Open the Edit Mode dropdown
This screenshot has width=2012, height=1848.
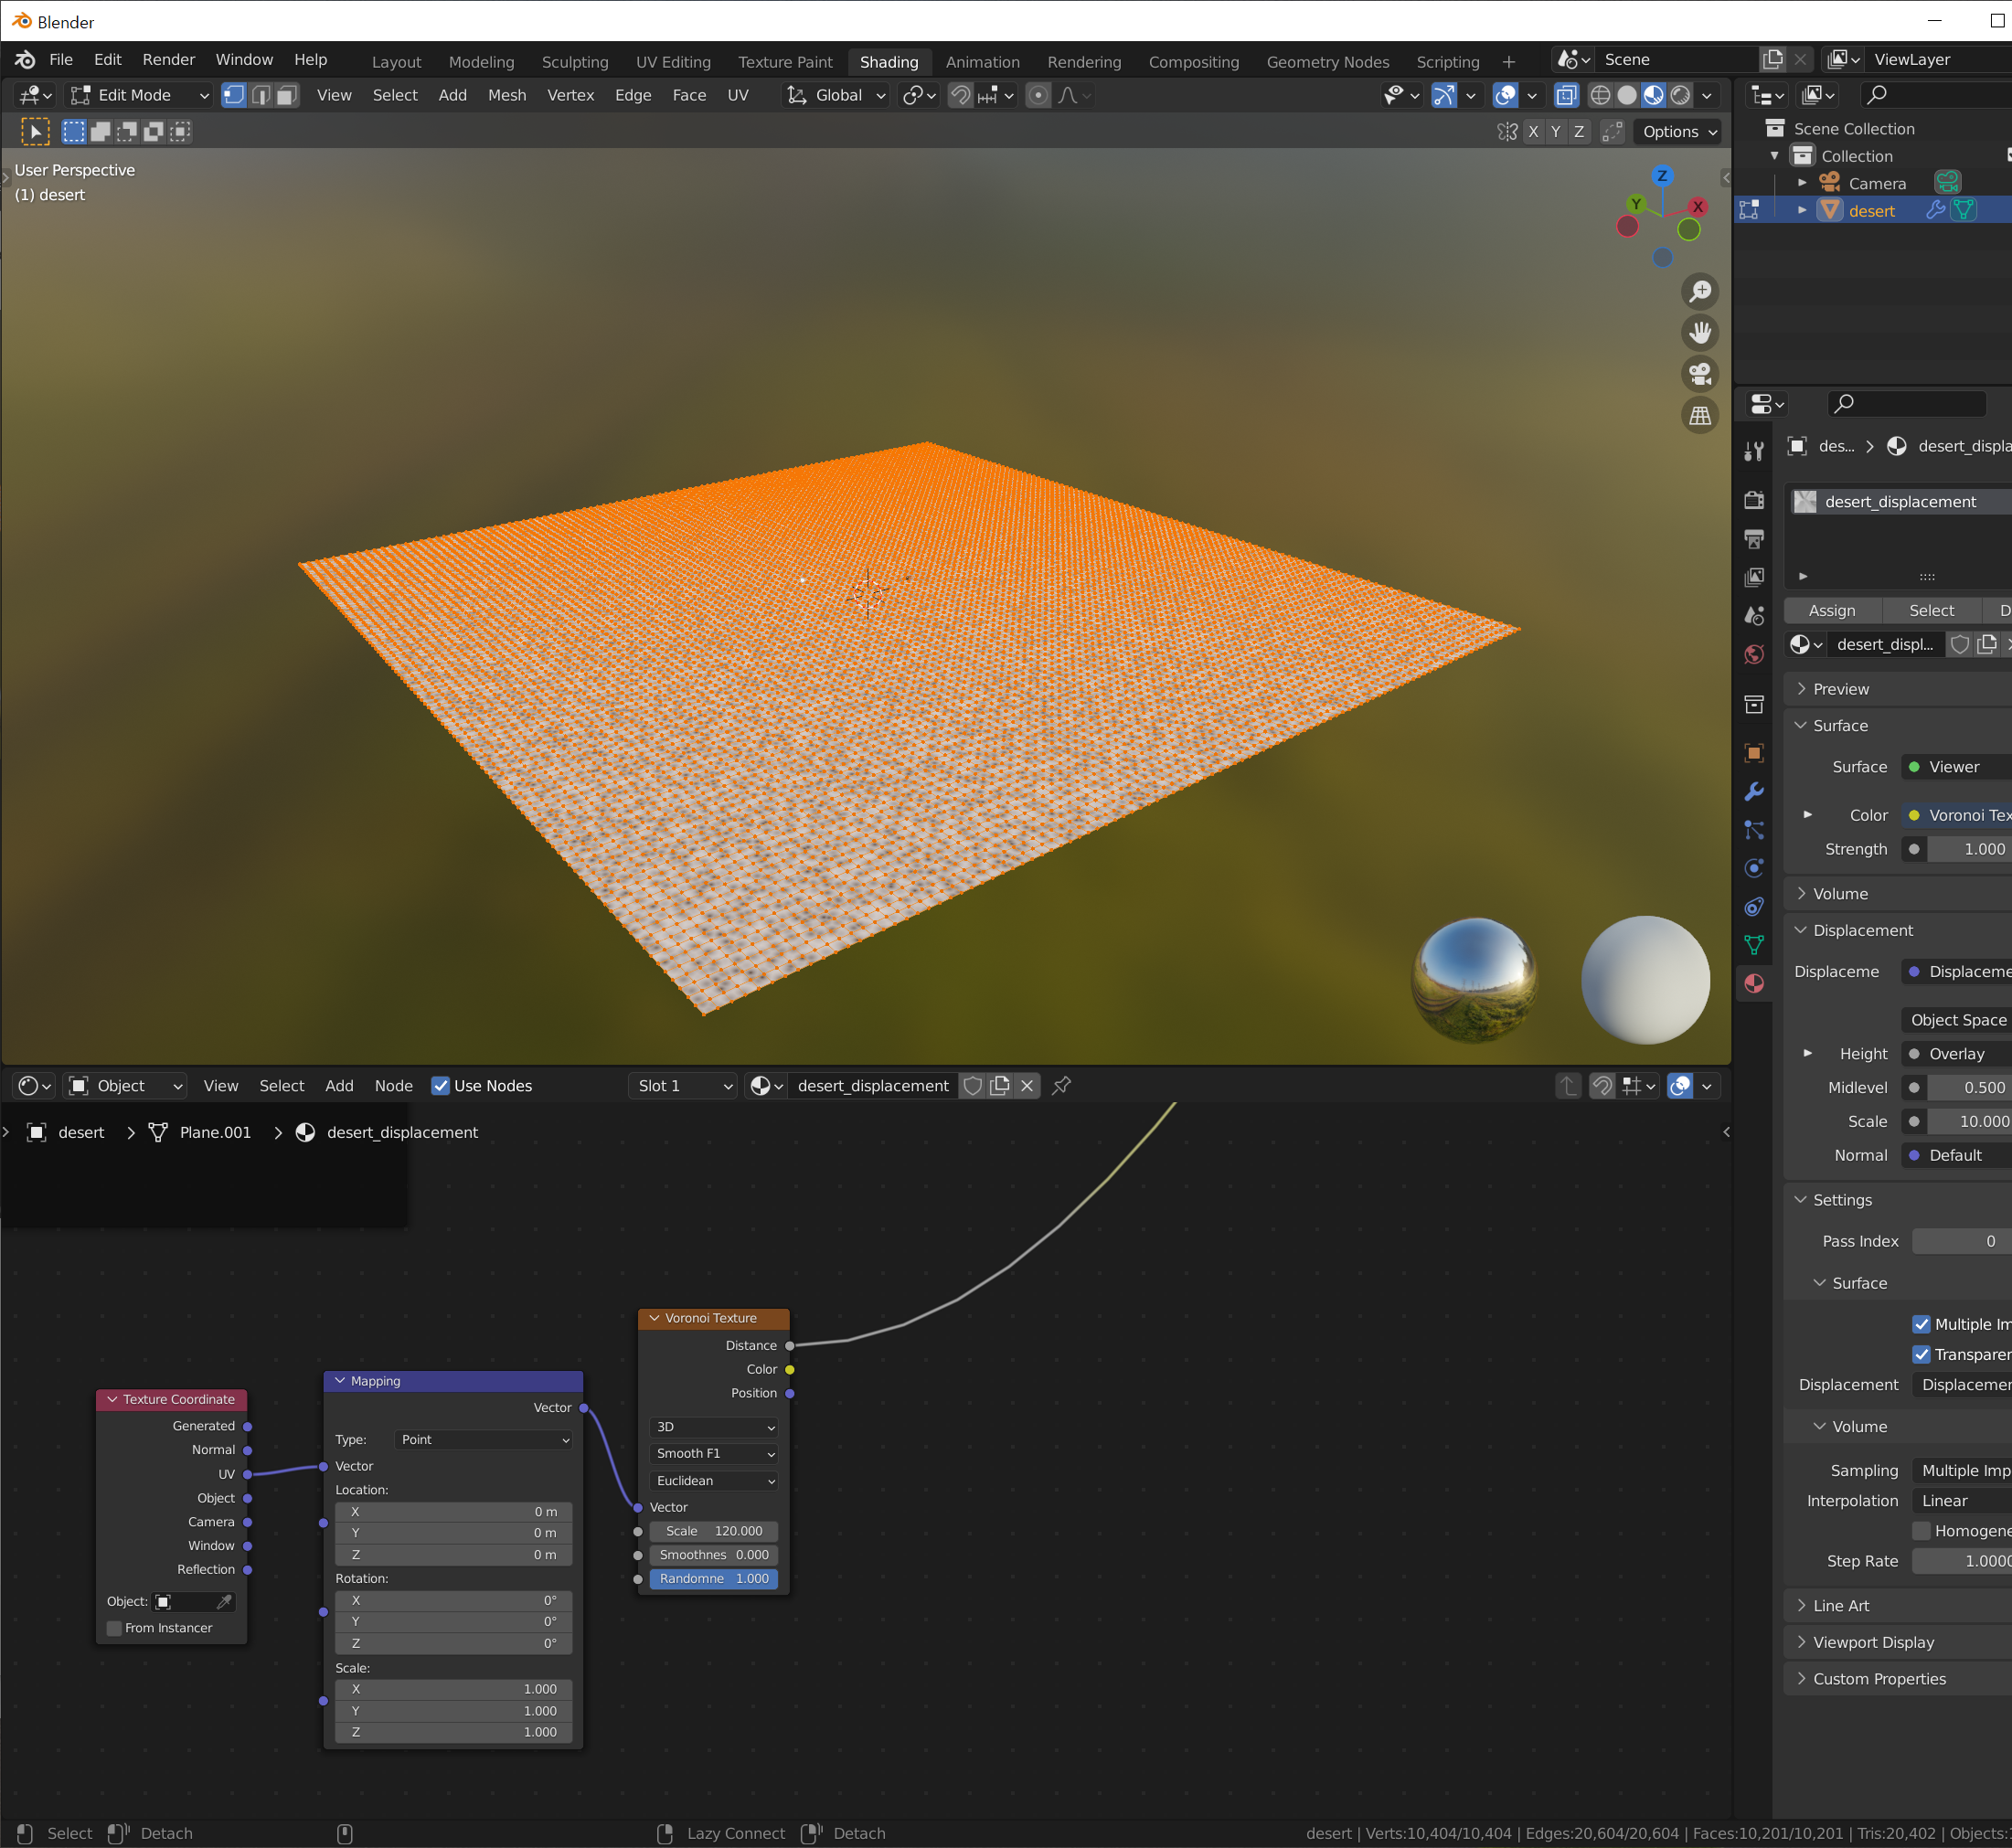tap(140, 95)
